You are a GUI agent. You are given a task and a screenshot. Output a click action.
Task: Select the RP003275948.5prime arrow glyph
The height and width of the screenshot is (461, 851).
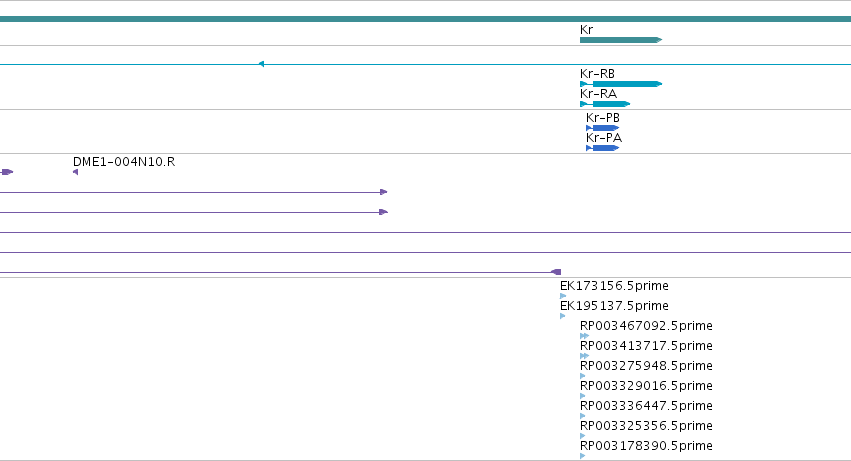tap(582, 376)
